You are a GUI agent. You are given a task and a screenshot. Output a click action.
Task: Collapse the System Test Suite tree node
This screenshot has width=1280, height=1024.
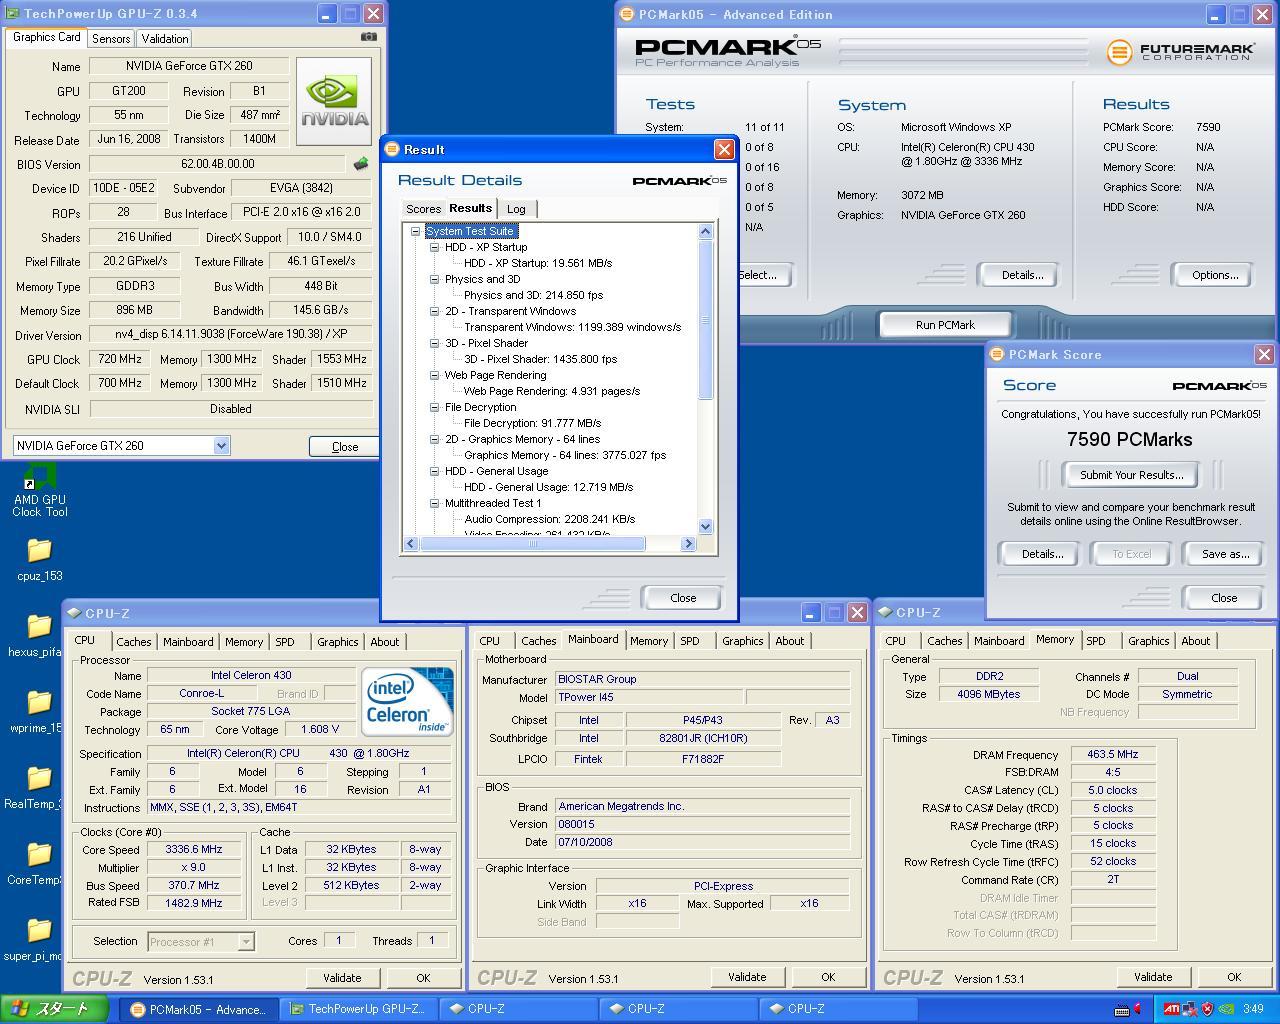point(415,231)
